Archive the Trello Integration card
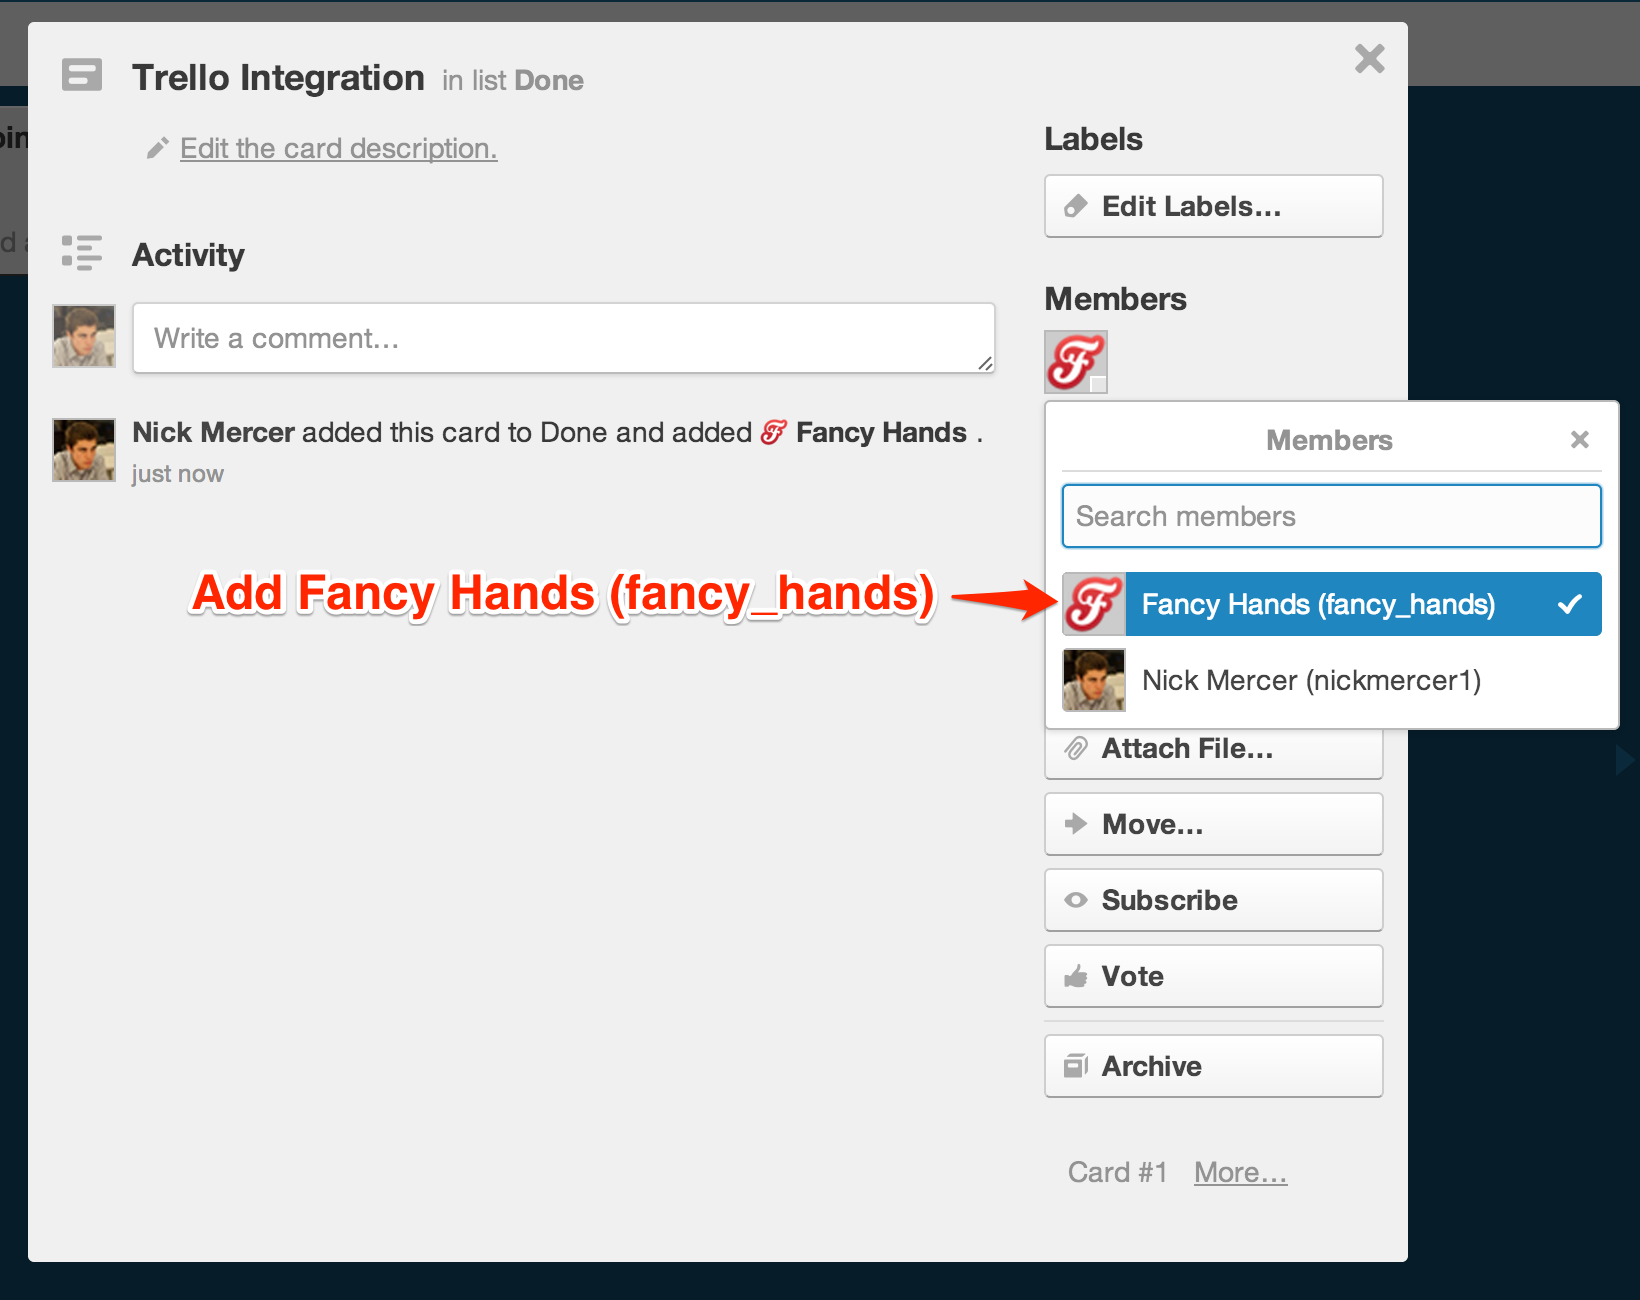This screenshot has width=1640, height=1300. [1213, 1066]
